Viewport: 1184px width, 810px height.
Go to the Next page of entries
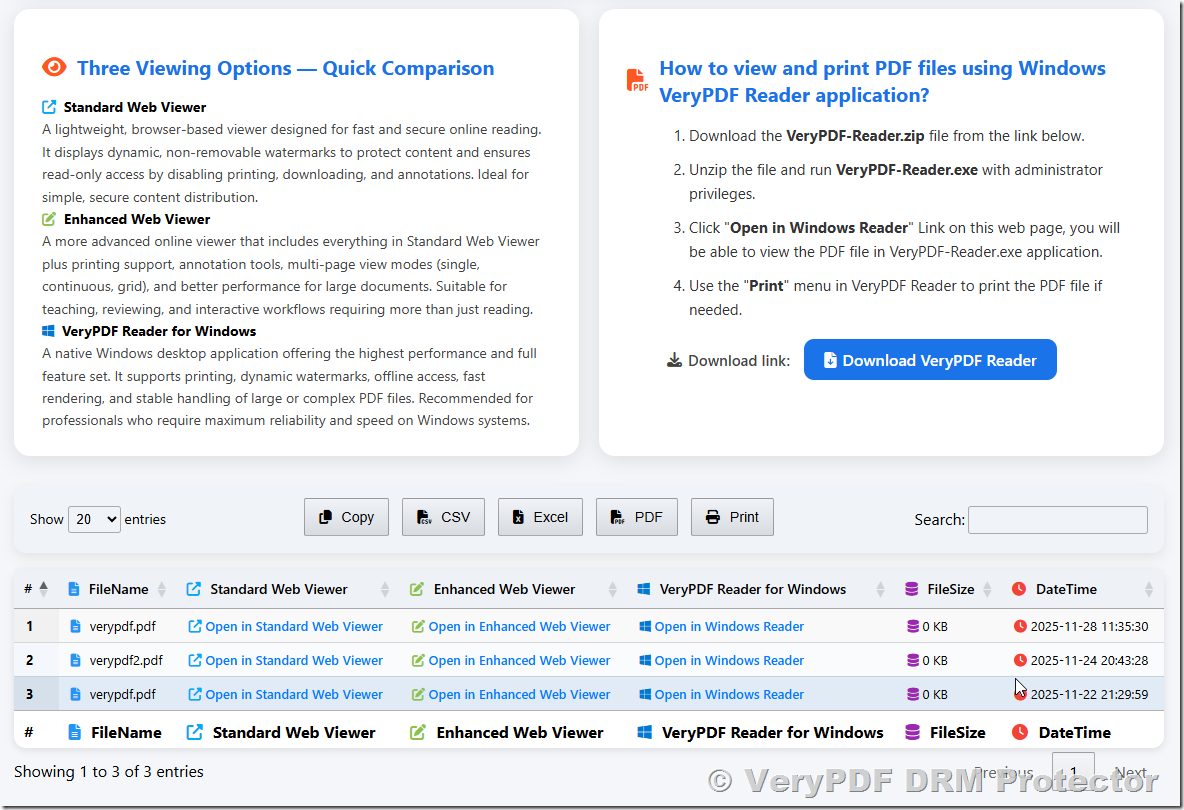tap(1130, 772)
